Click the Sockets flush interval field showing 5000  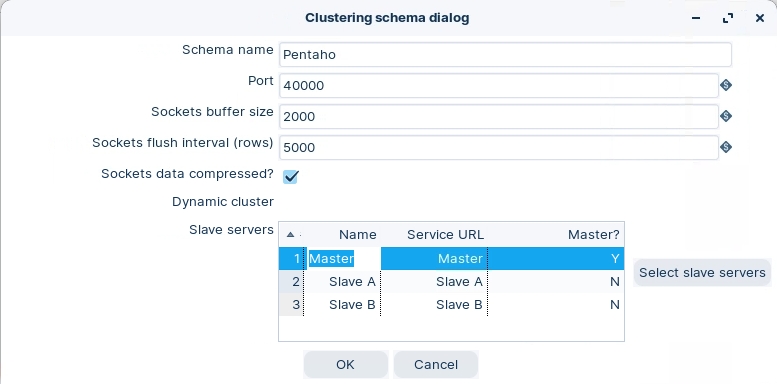pyautogui.click(x=499, y=147)
